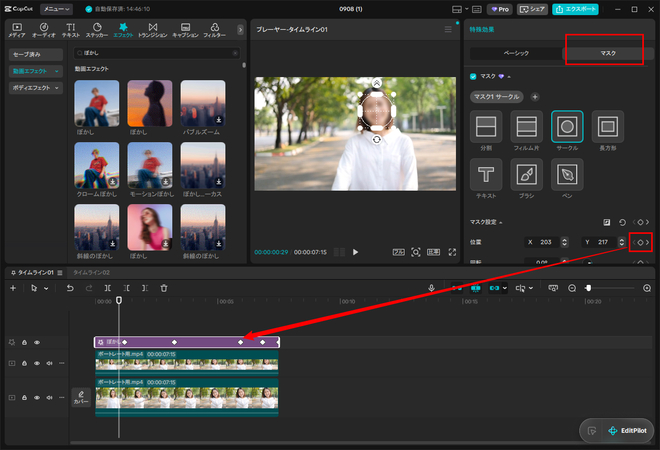This screenshot has height=450, width=660.
Task: Open the テキスト (Text) panel
Action: point(71,30)
